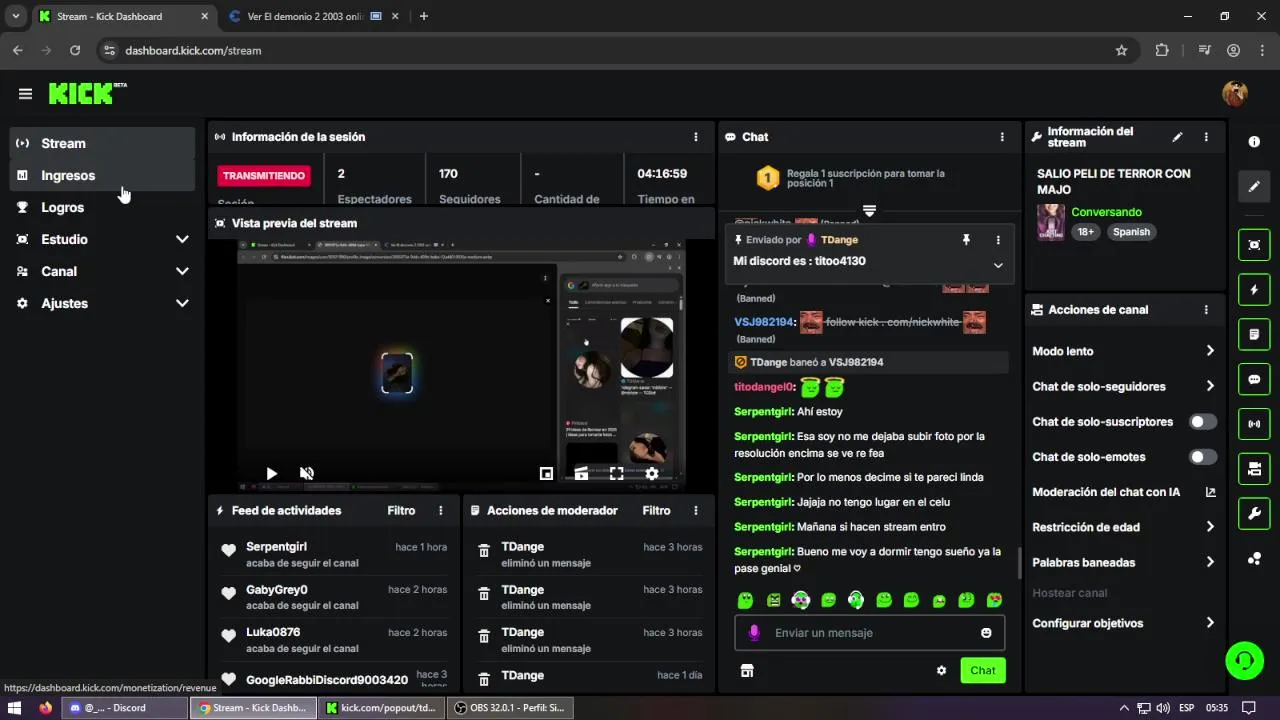The image size is (1280, 720).
Task: Edit stream information with pencil icon
Action: pyautogui.click(x=1177, y=137)
